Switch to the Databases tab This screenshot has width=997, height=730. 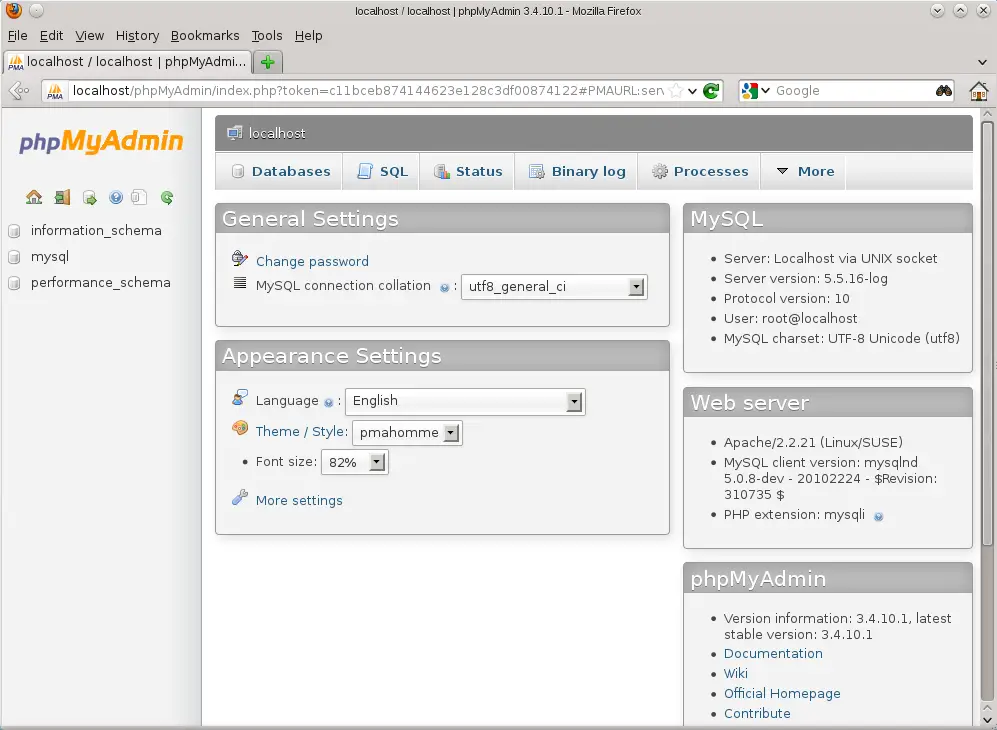click(279, 172)
